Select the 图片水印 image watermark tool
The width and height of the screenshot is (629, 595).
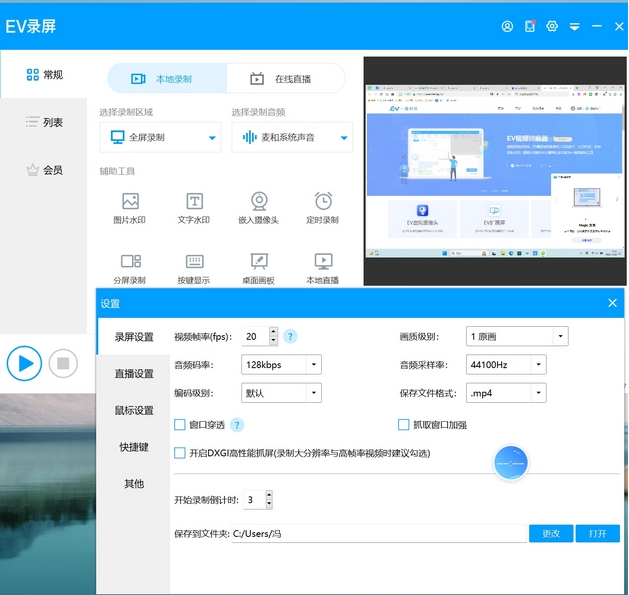130,208
